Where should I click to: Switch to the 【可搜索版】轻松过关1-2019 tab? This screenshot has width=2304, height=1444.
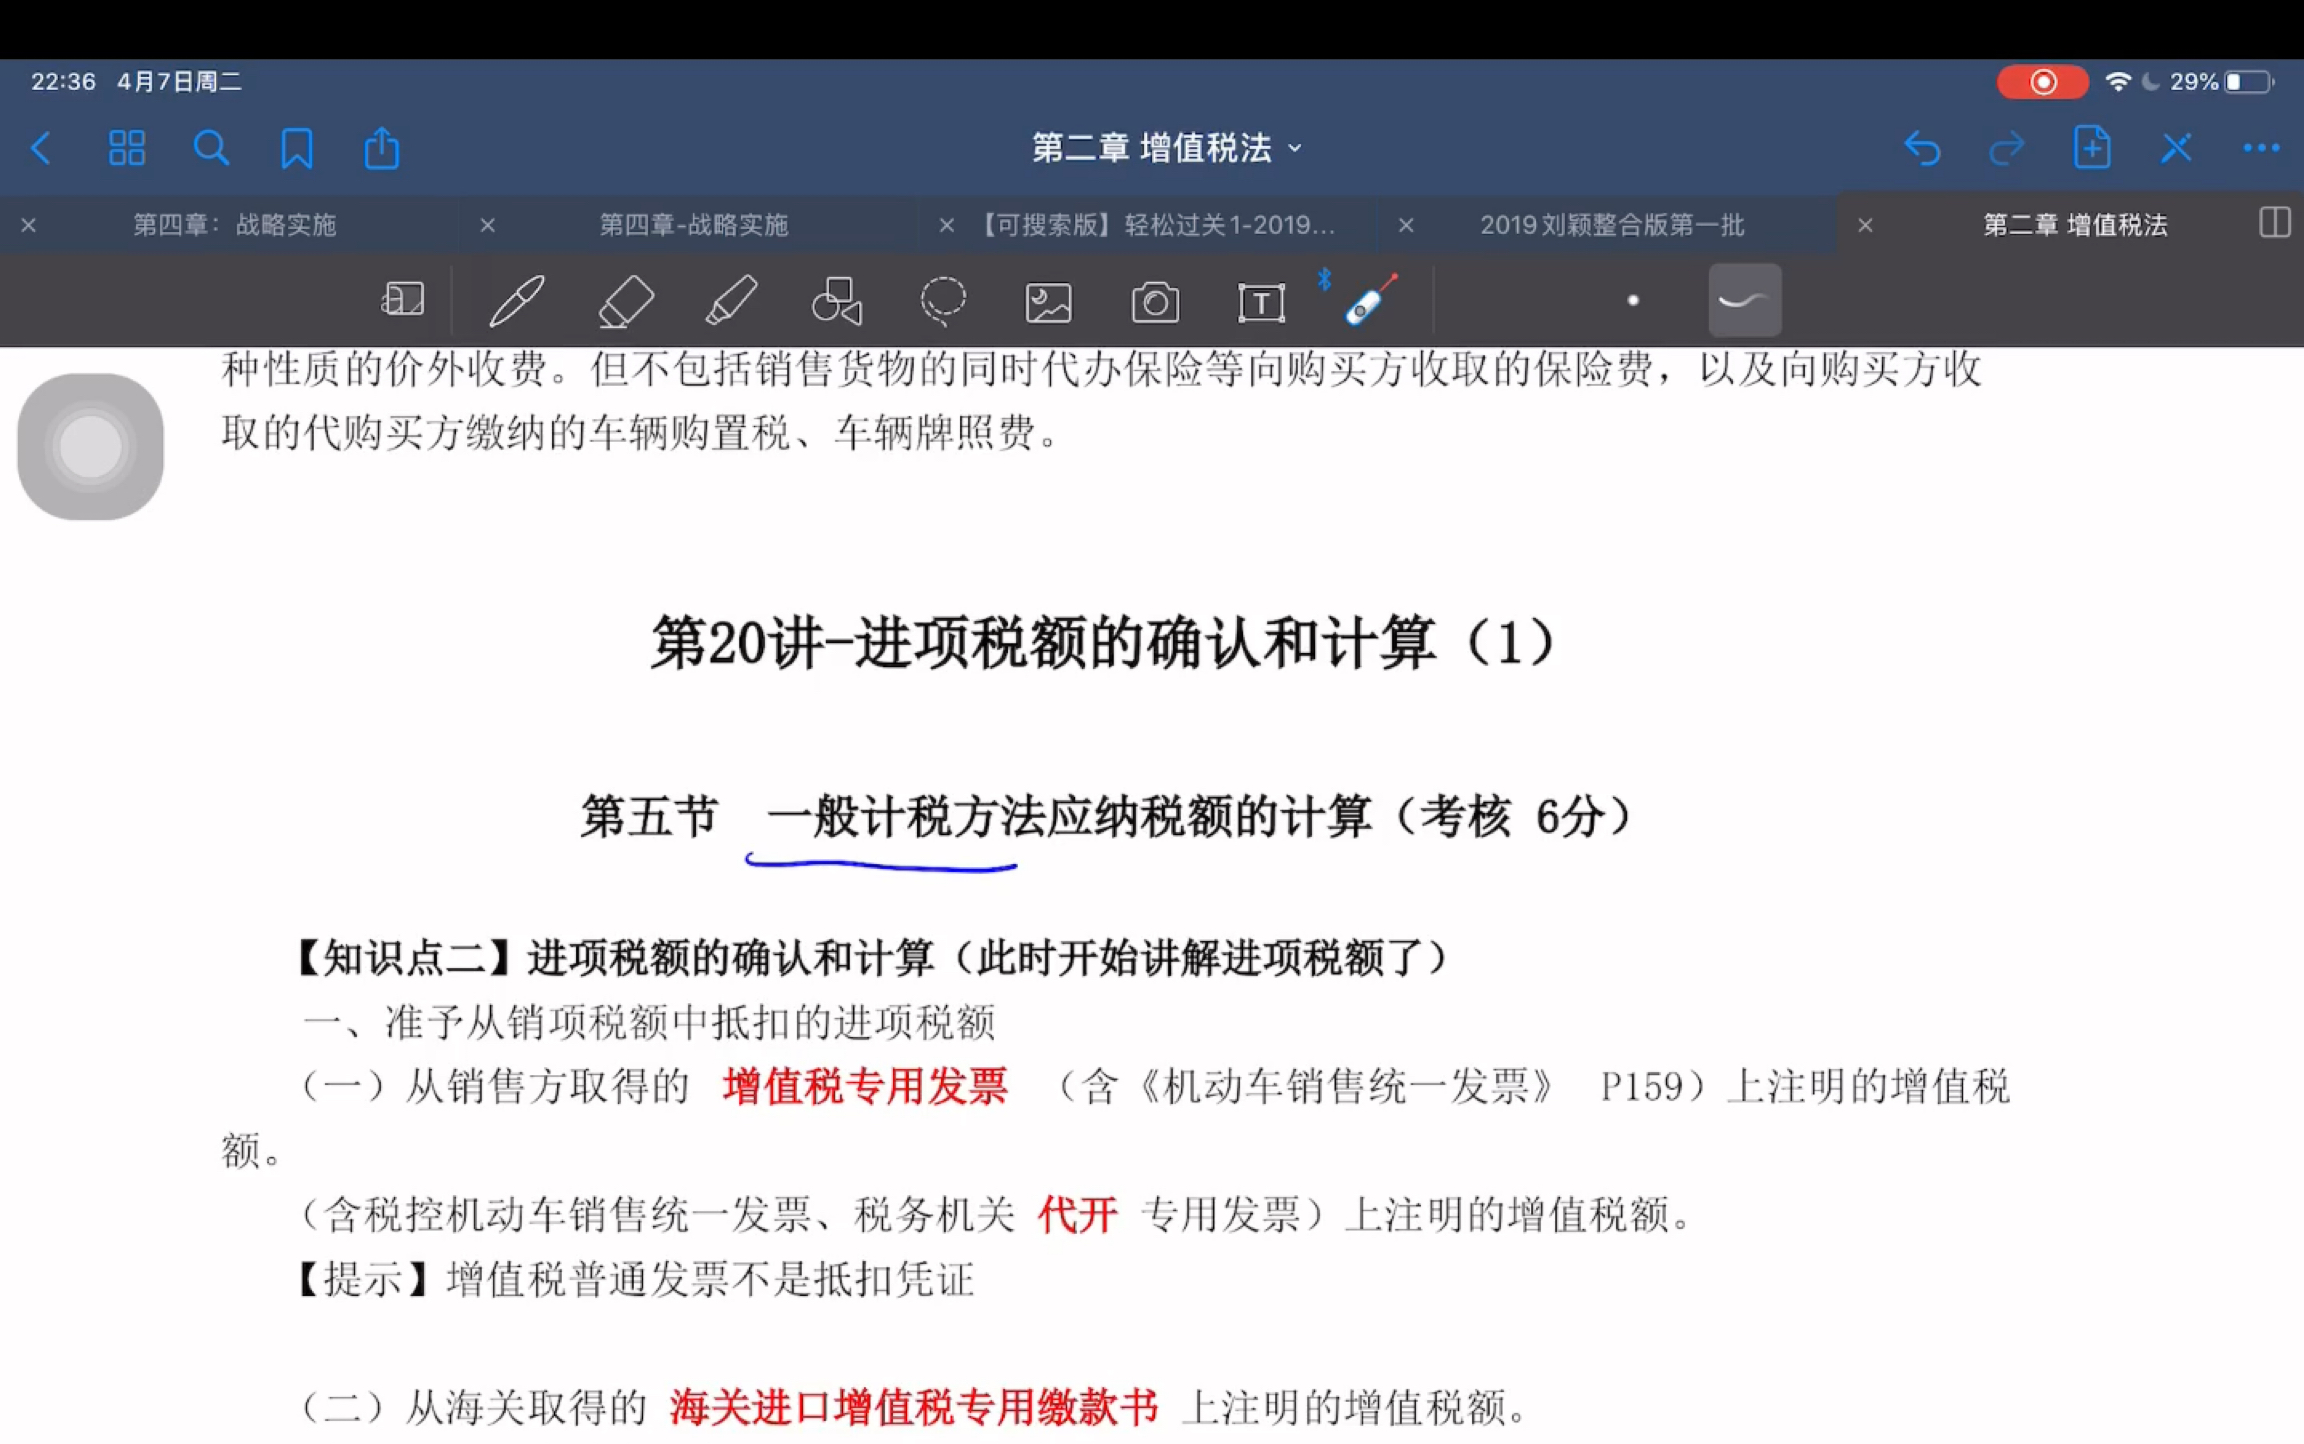(x=1153, y=225)
